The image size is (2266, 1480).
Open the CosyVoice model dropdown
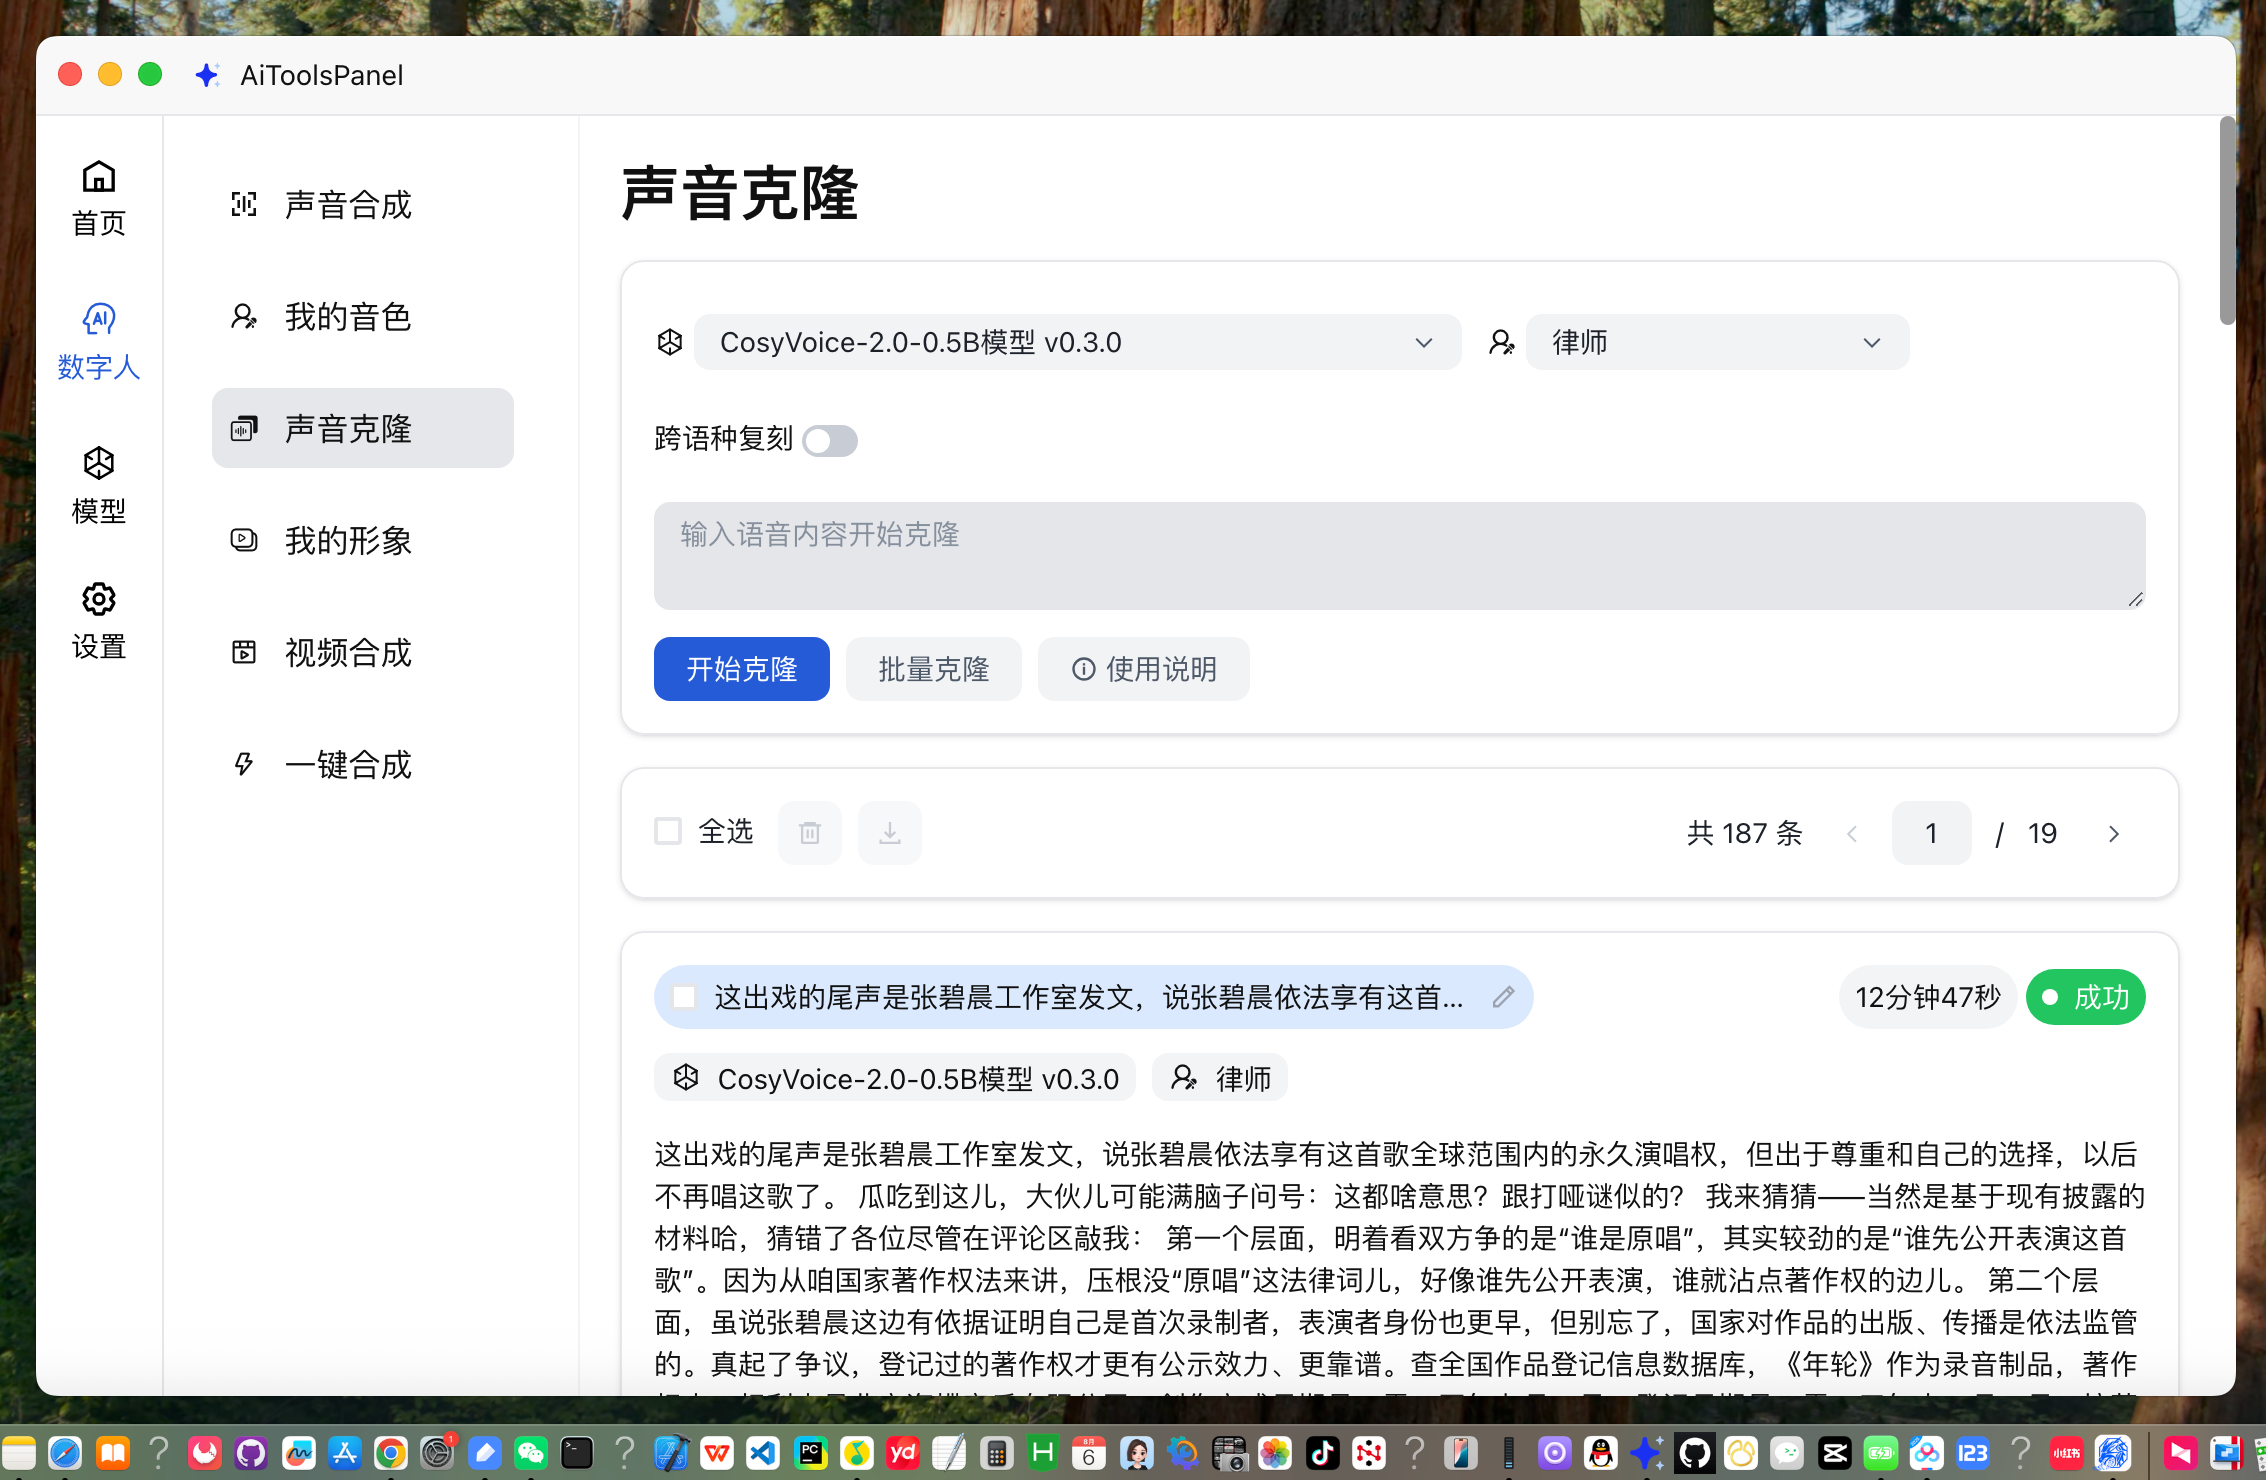click(x=1077, y=342)
